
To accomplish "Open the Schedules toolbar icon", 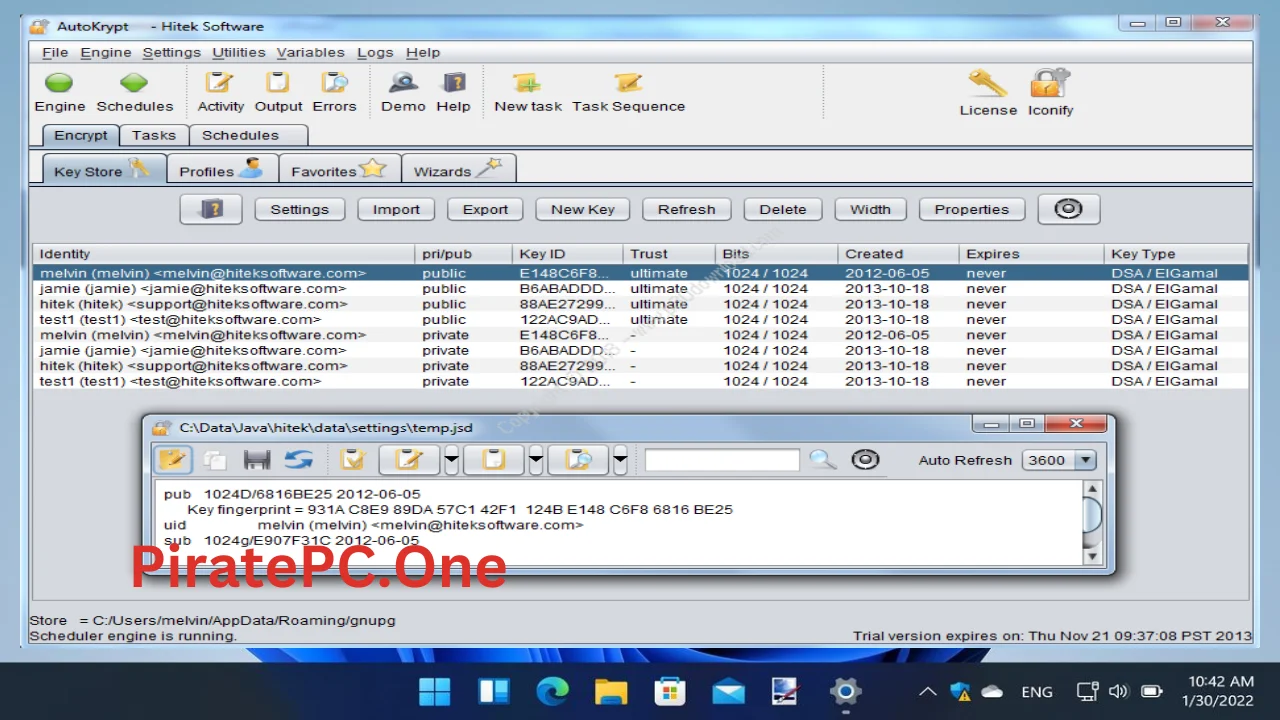I will (x=134, y=83).
